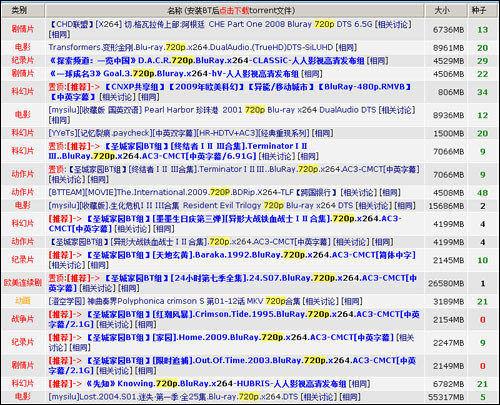This screenshot has width=500, height=405.
Task: Open the YYeTs paycheck HR-HDTV torrent link
Action: 179,133
